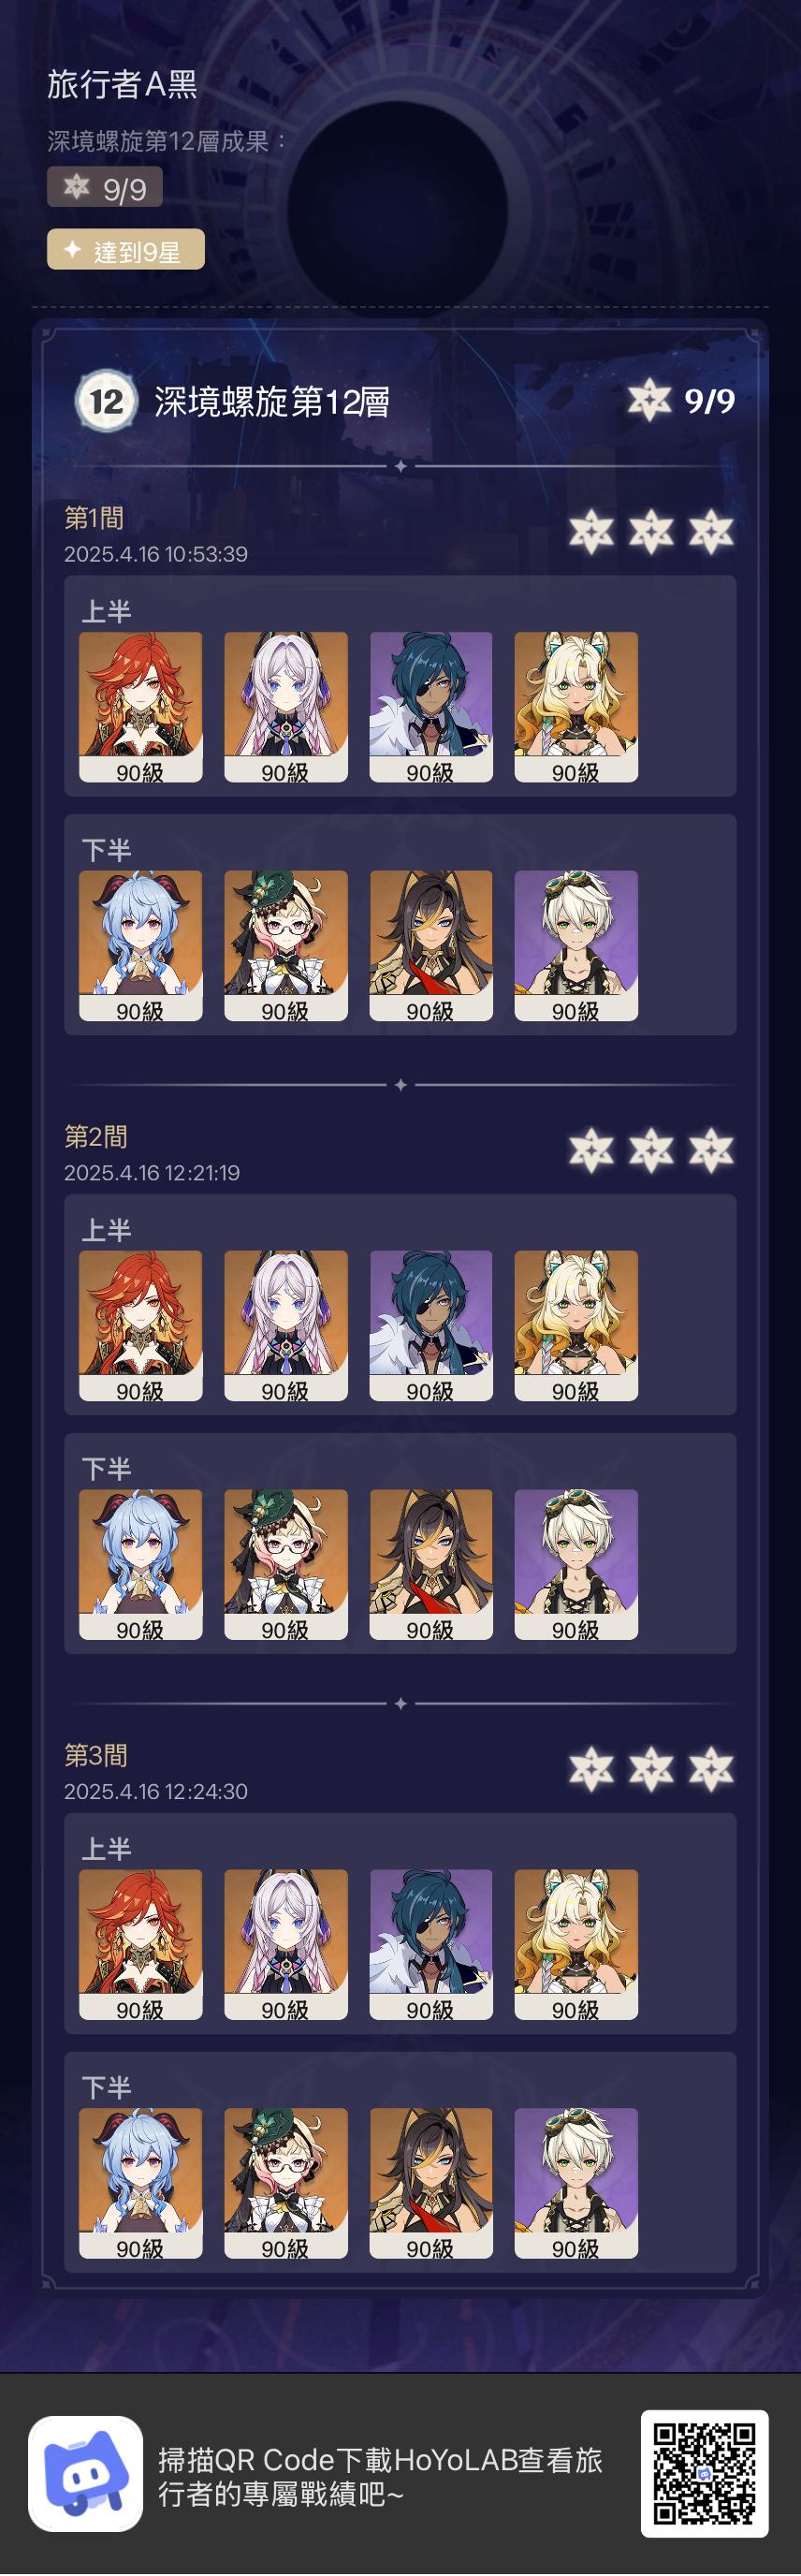Select lavender-haired character in Chamber 2 first half
The height and width of the screenshot is (2576, 801).
286,1326
